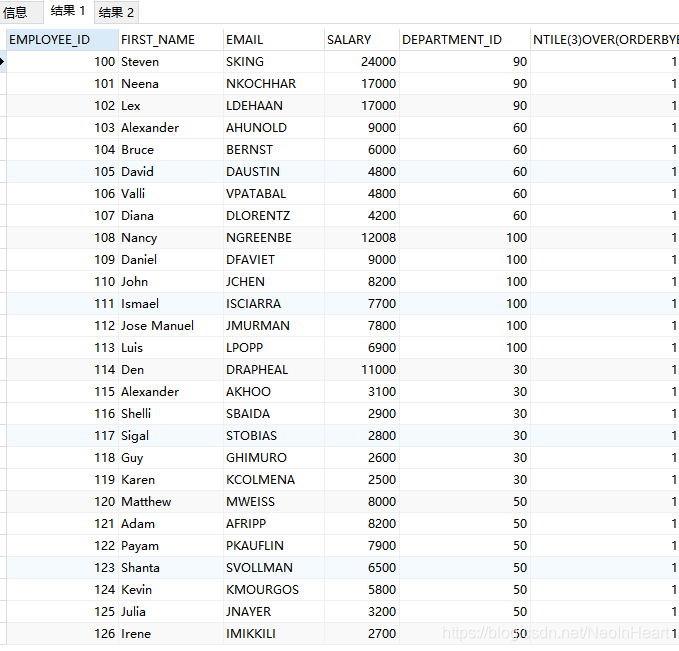
Task: Click the first name Irene
Action: [x=171, y=634]
